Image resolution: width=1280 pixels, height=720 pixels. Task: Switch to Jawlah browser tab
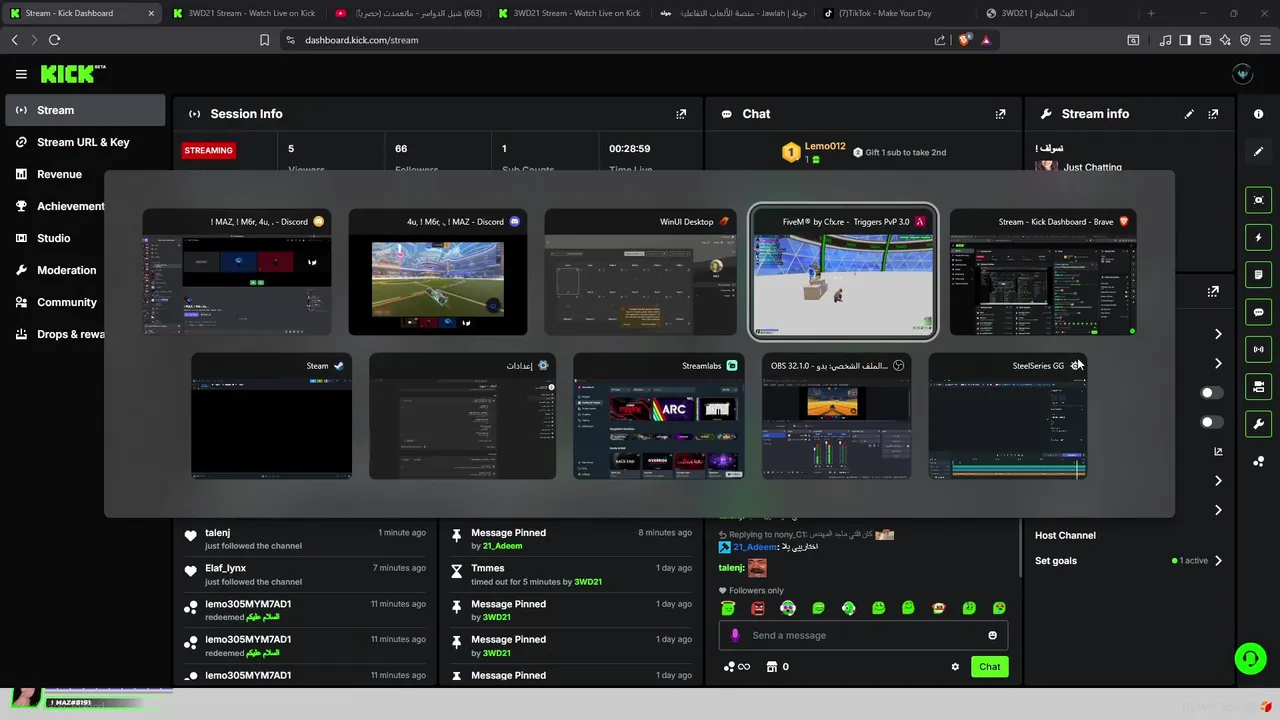click(733, 13)
